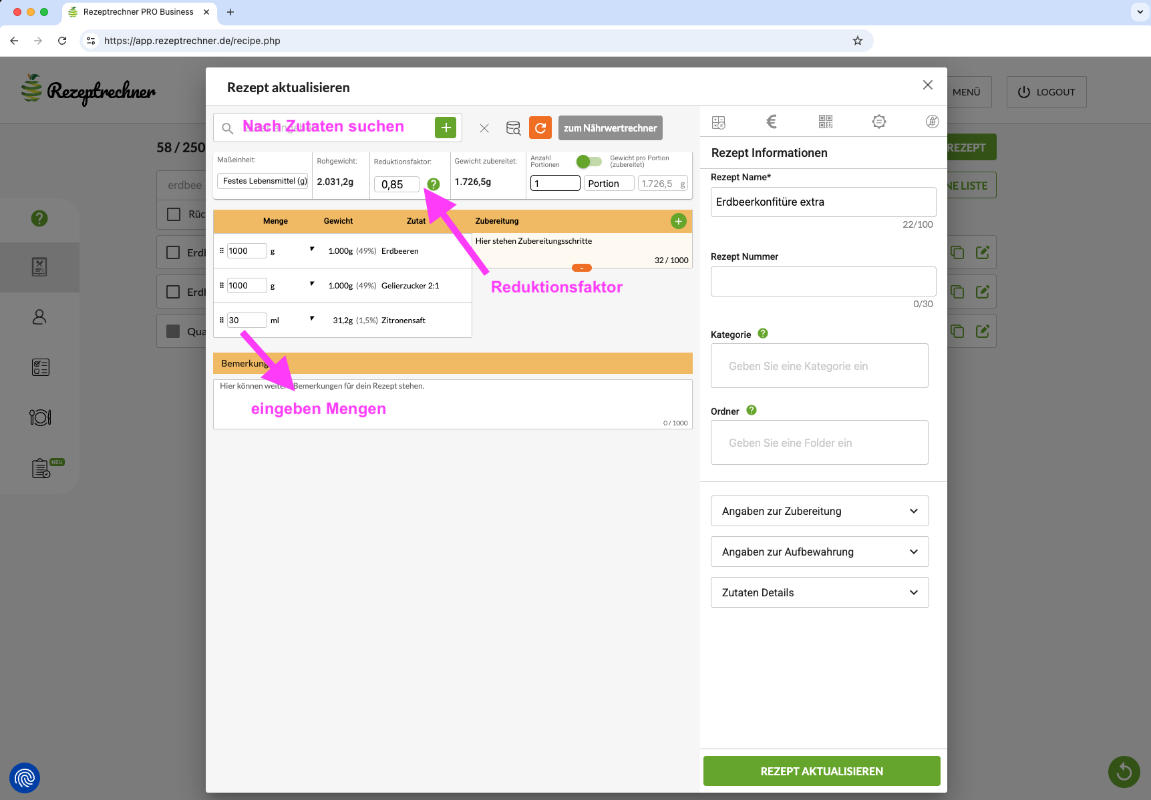Click the blue fingerprint icon bottom left
The height and width of the screenshot is (800, 1151).
click(x=25, y=777)
